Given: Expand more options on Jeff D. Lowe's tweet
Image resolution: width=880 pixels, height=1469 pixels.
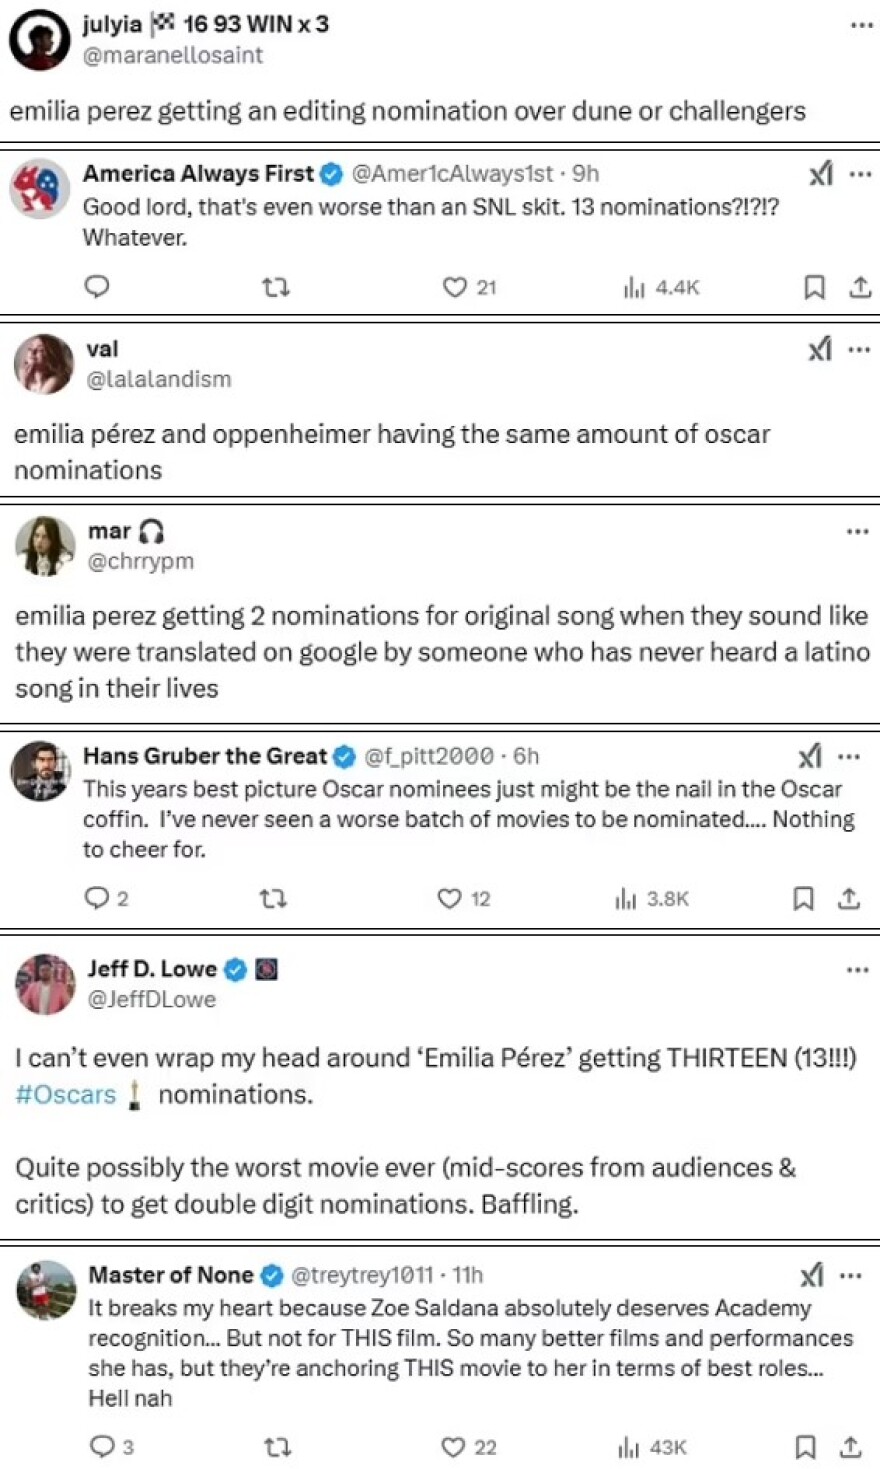Looking at the screenshot, I should pos(857,969).
